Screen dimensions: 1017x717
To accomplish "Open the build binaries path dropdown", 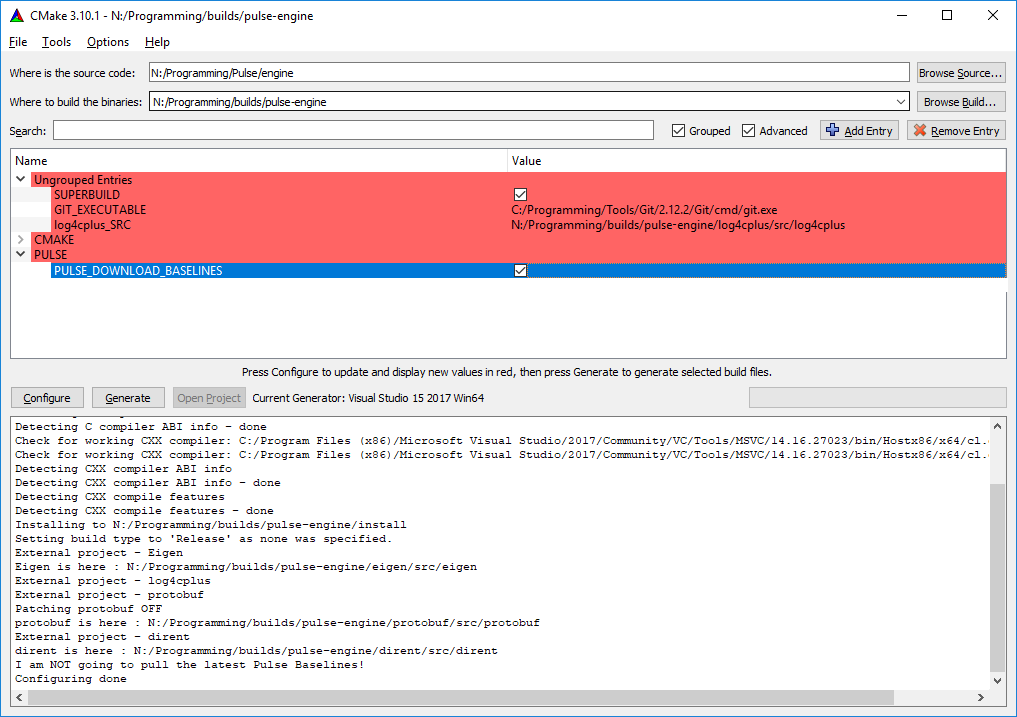I will point(899,102).
